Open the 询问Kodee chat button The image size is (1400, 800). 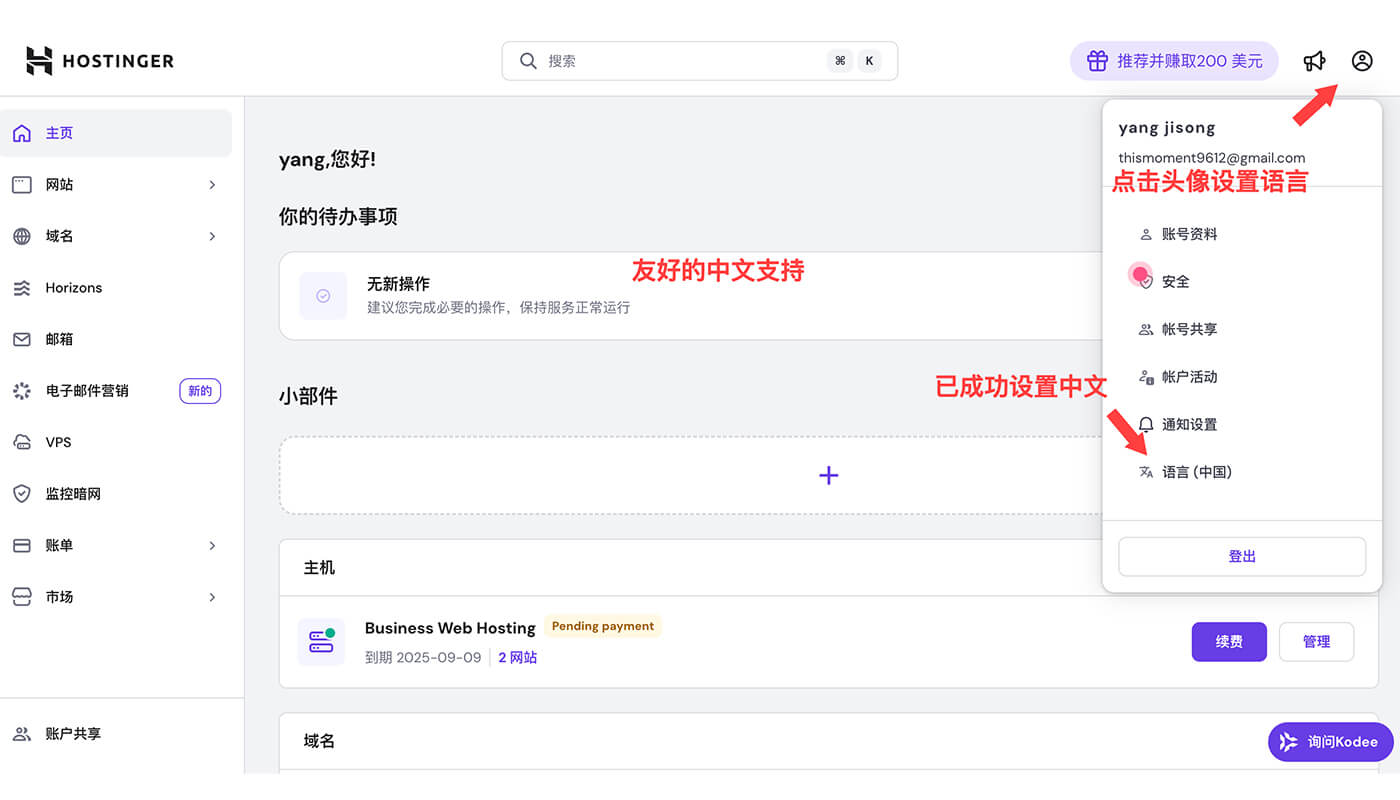[1330, 742]
